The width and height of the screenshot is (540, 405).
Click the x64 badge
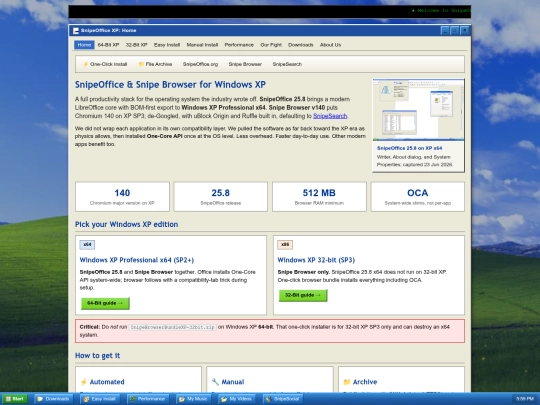[87, 245]
